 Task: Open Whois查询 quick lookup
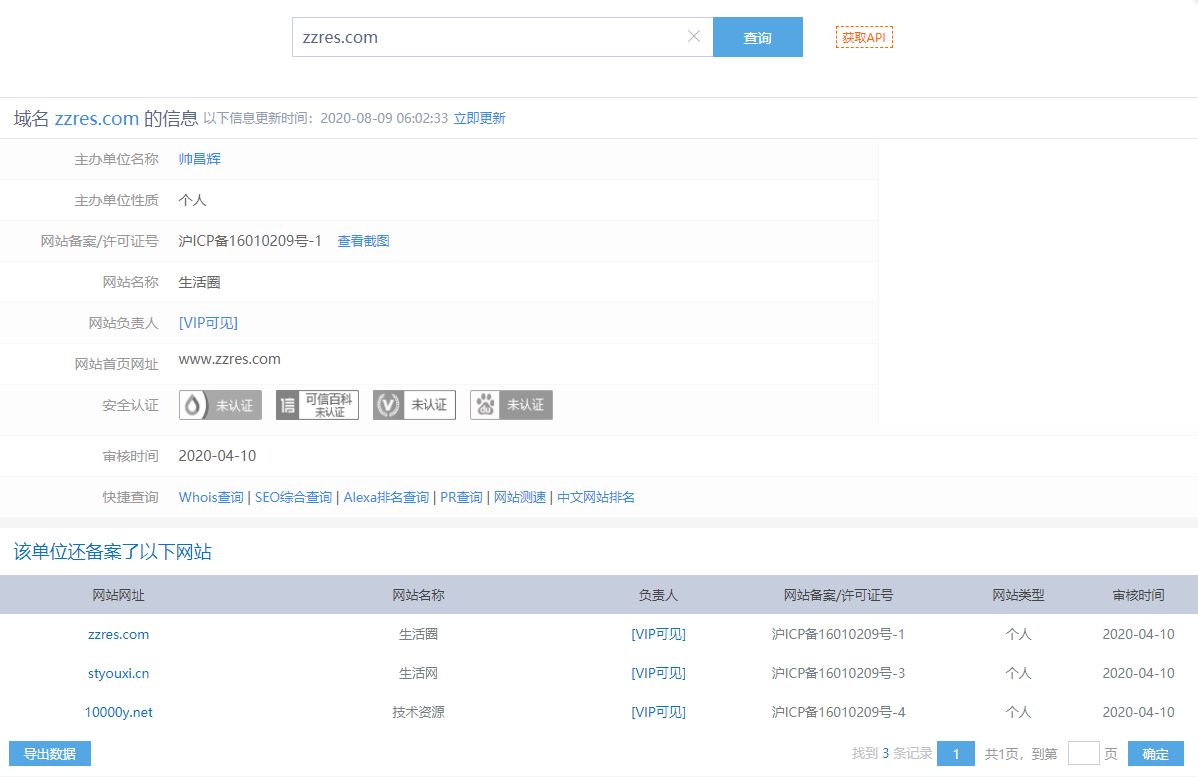point(211,497)
